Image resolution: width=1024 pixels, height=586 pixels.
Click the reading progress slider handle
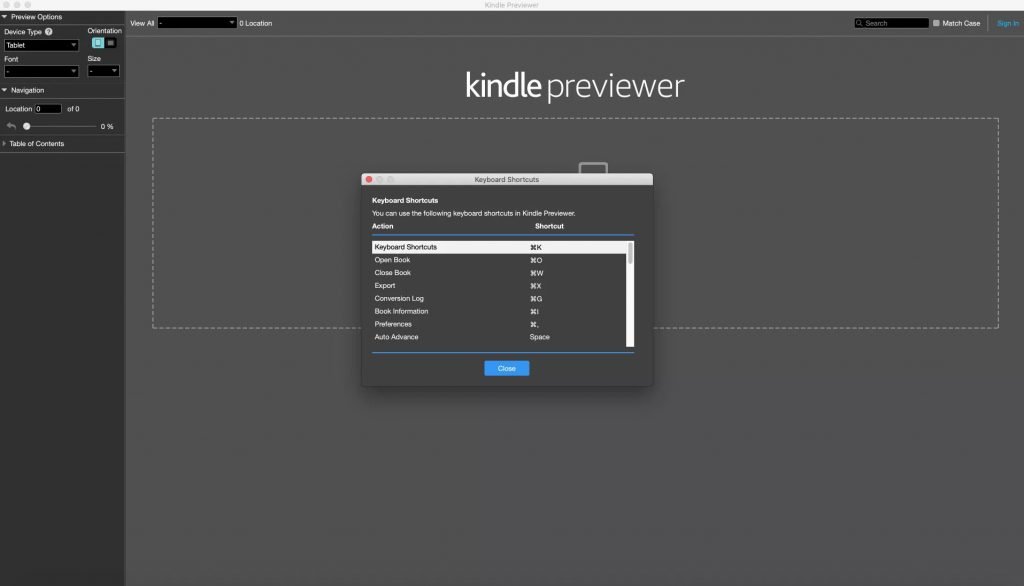(27, 126)
